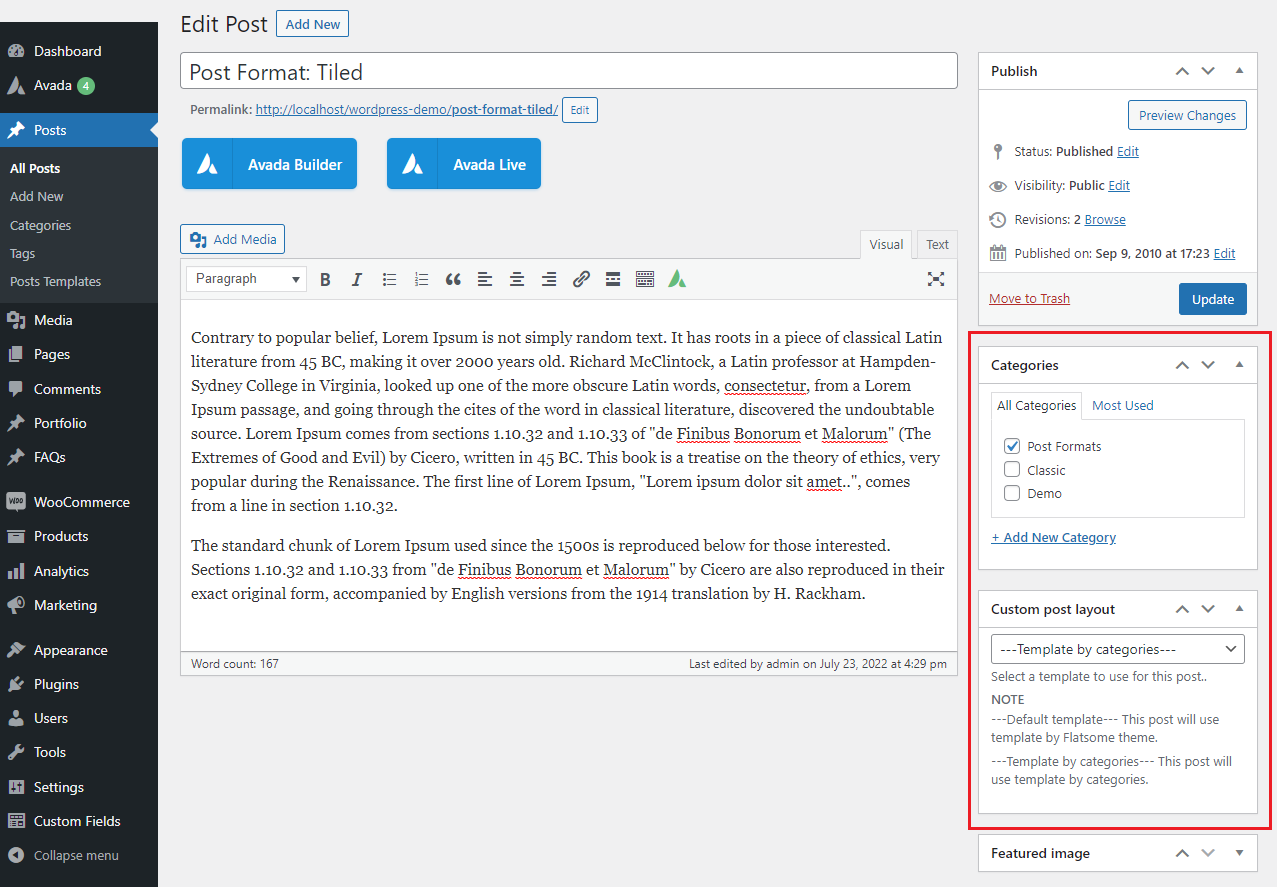Apply italic formatting in editor toolbar
1277x887 pixels.
pyautogui.click(x=356, y=280)
